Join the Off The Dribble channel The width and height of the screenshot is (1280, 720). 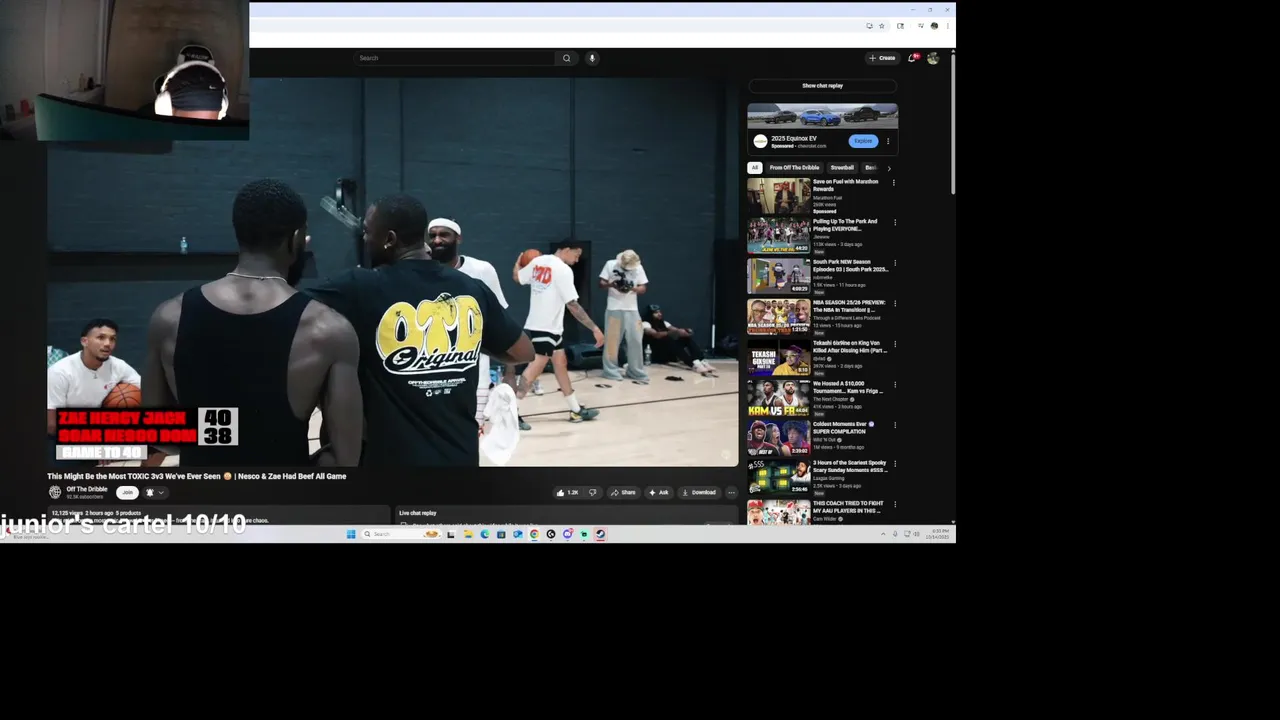127,492
